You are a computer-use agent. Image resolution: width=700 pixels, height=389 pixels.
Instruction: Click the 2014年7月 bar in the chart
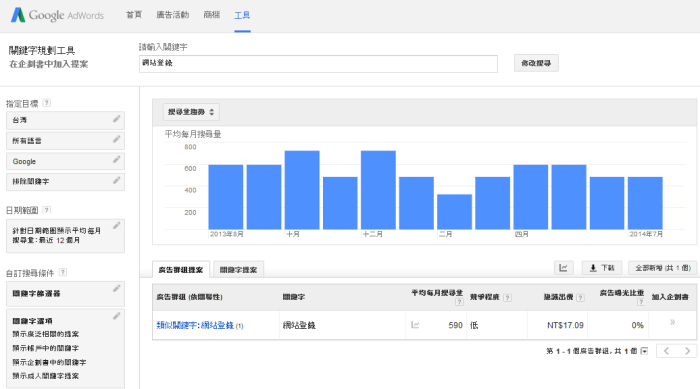pos(645,203)
